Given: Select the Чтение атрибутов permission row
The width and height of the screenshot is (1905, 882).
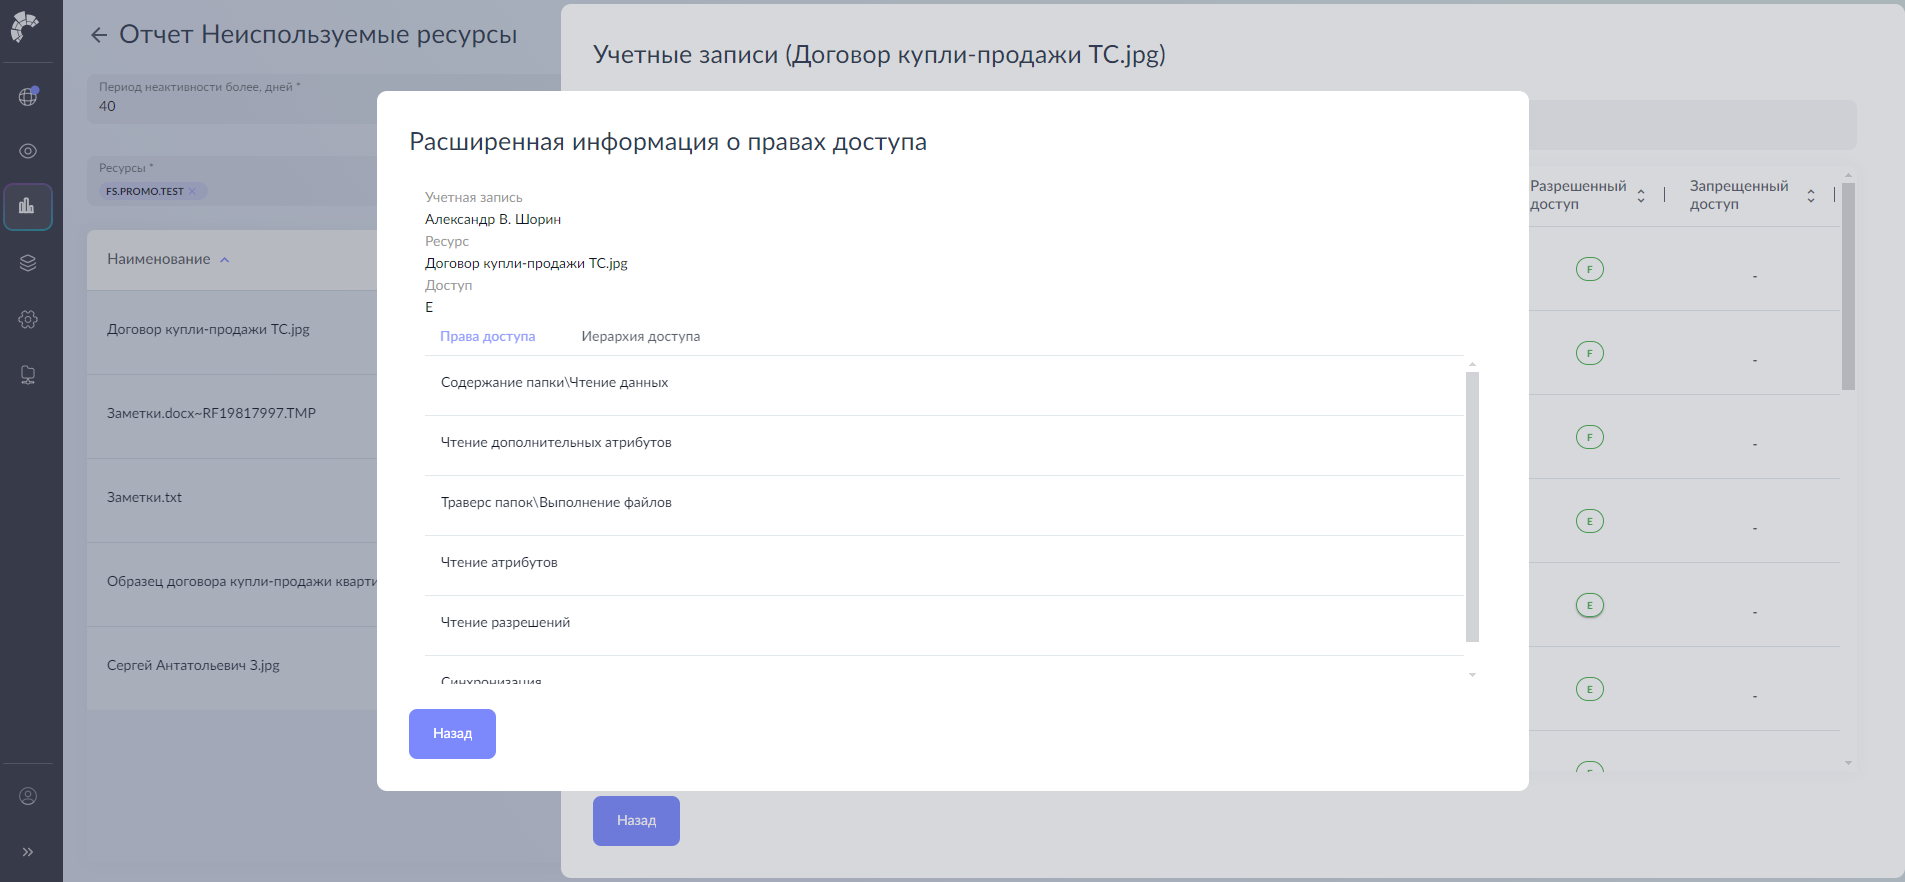Looking at the screenshot, I should coord(944,566).
